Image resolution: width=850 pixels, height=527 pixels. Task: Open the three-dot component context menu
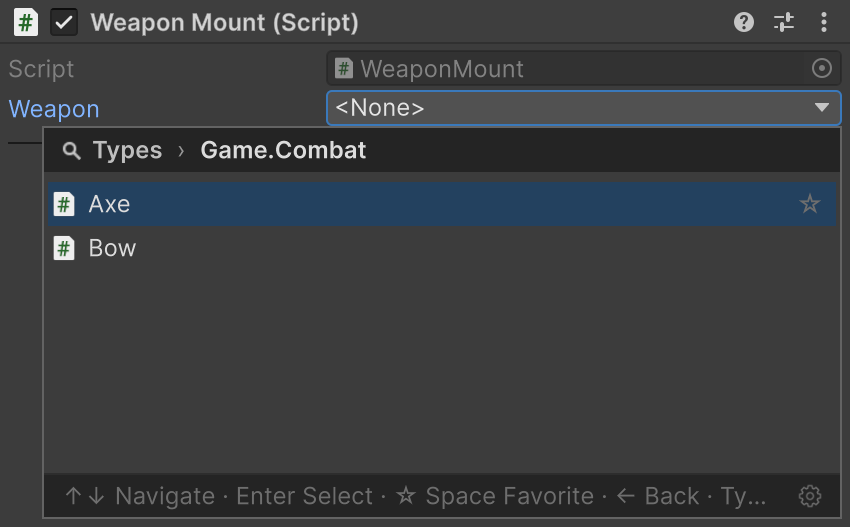coord(823,23)
